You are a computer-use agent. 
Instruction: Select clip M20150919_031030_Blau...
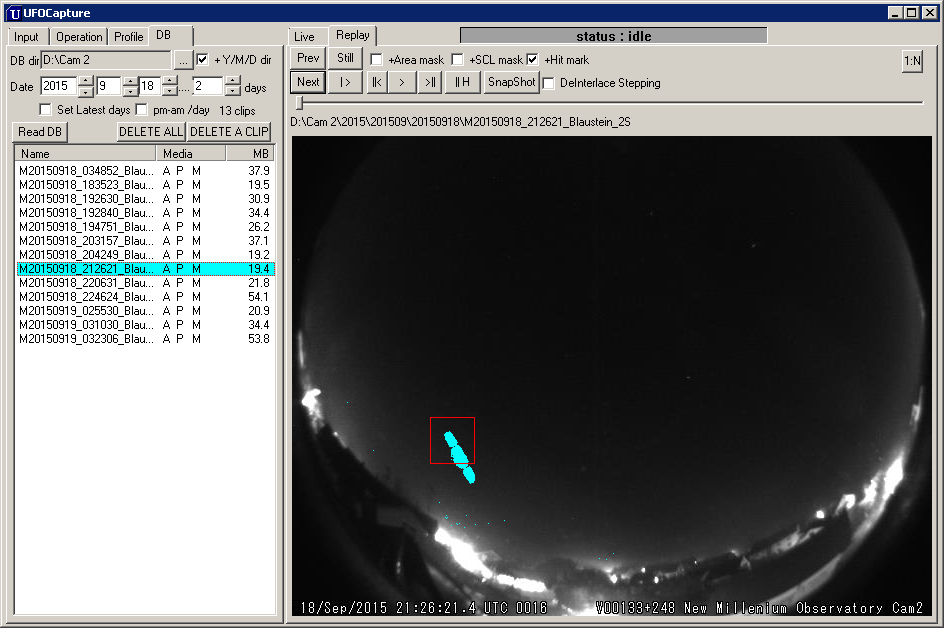(145, 325)
